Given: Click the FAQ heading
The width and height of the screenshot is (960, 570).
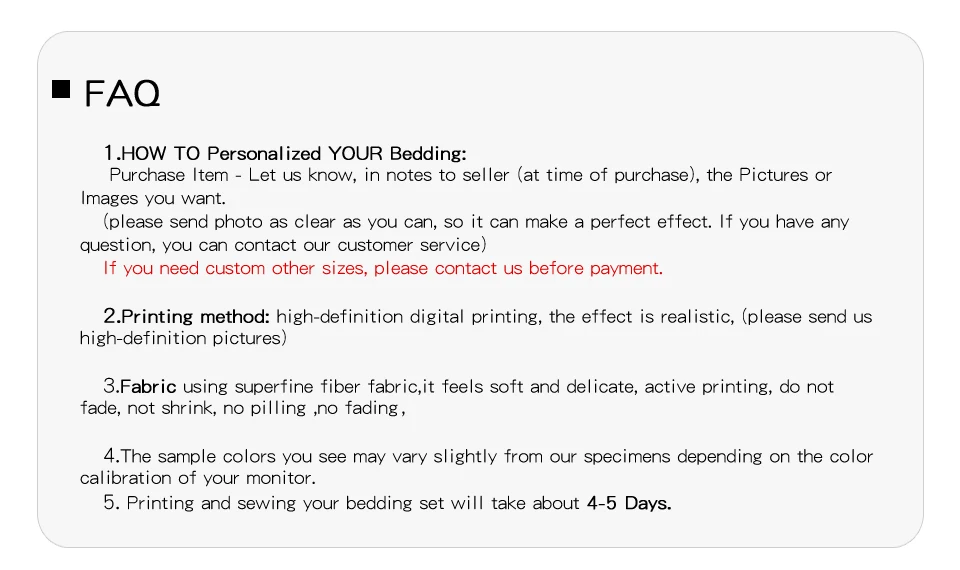Looking at the screenshot, I should coord(121,94).
